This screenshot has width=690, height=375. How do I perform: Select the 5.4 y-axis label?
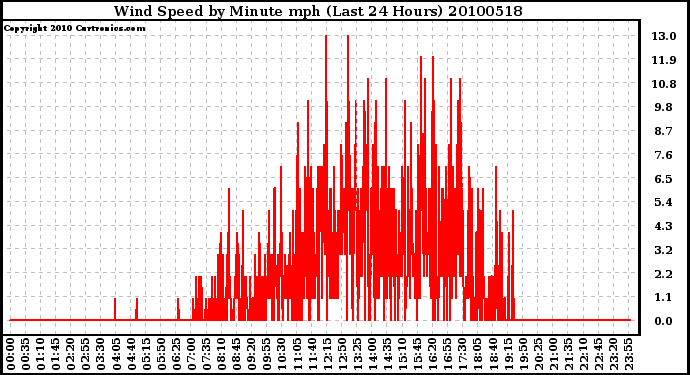664,202
